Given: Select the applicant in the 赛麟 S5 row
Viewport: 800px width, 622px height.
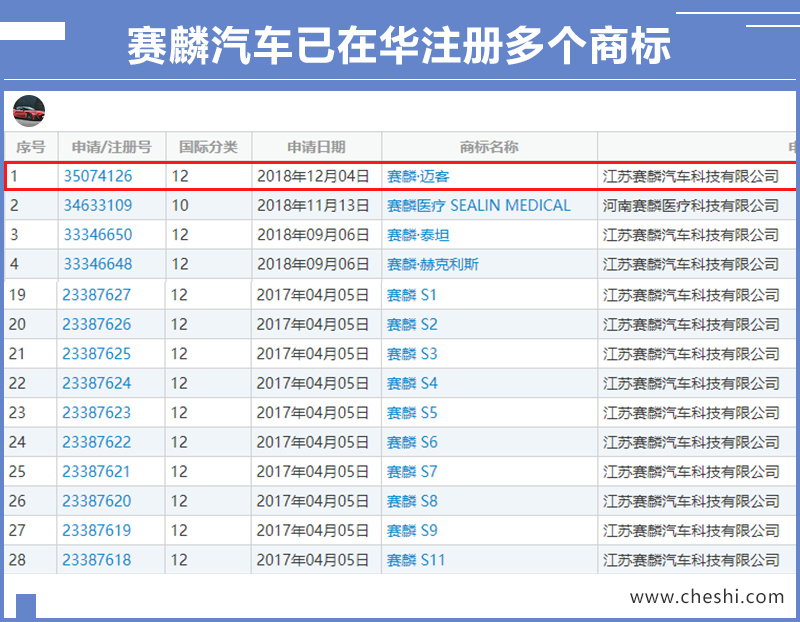Looking at the screenshot, I should click(691, 413).
